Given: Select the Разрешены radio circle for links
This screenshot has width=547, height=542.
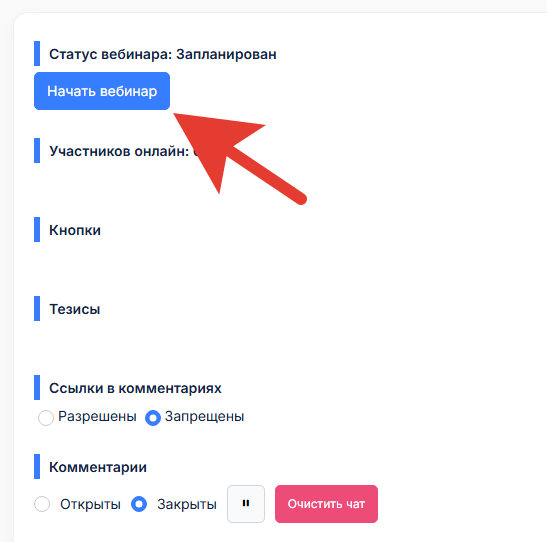Looking at the screenshot, I should click(46, 417).
